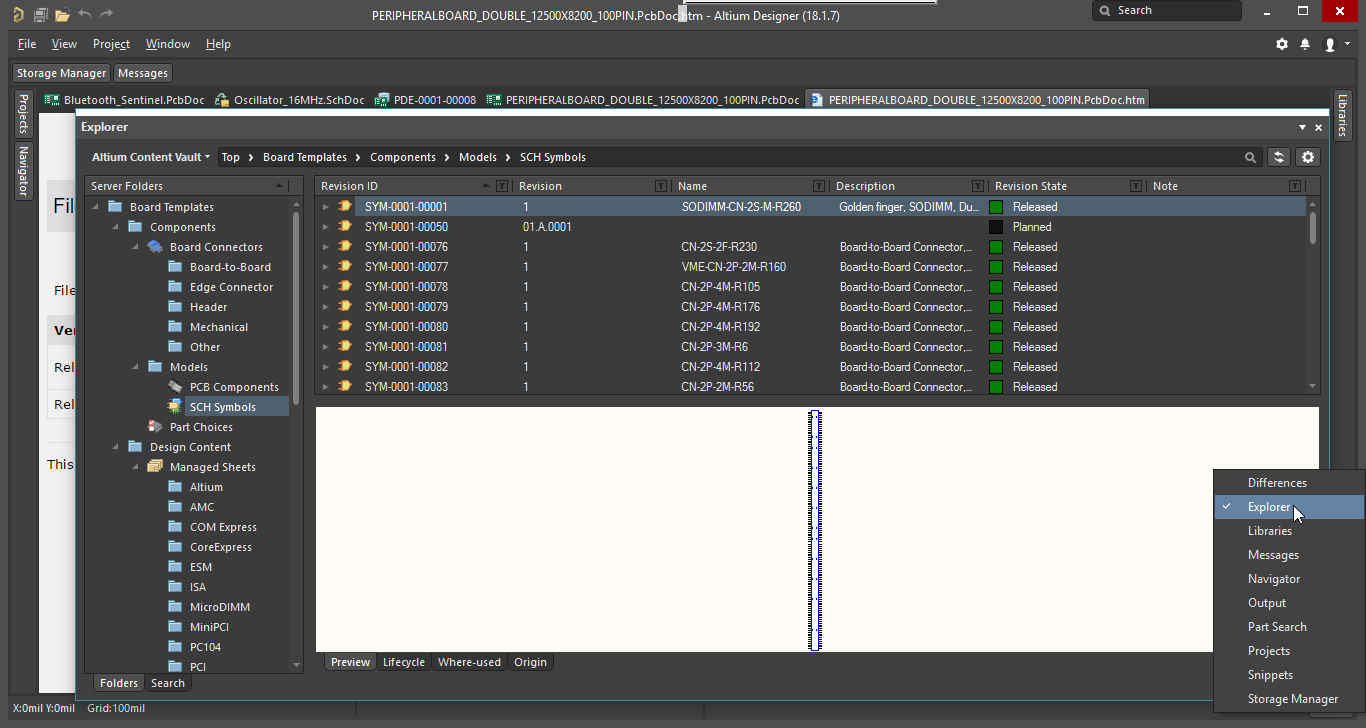The image size is (1366, 728).
Task: Open Origin tab
Action: pos(530,662)
